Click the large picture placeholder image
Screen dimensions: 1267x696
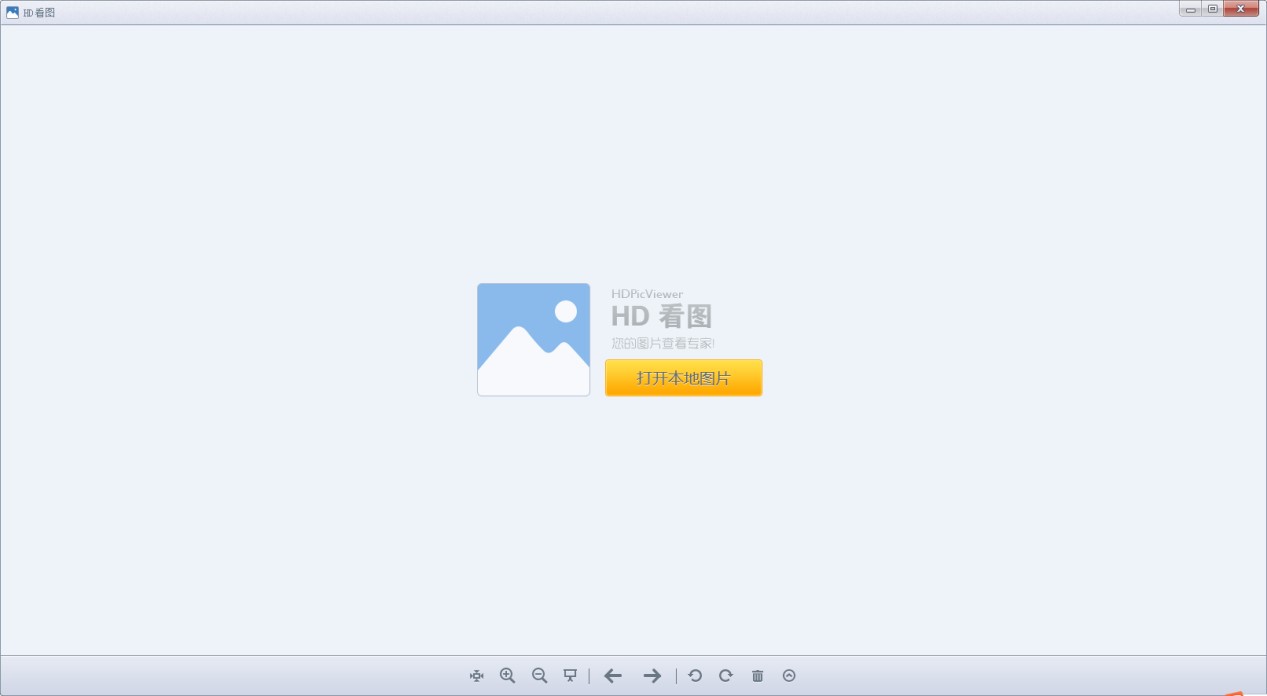534,340
